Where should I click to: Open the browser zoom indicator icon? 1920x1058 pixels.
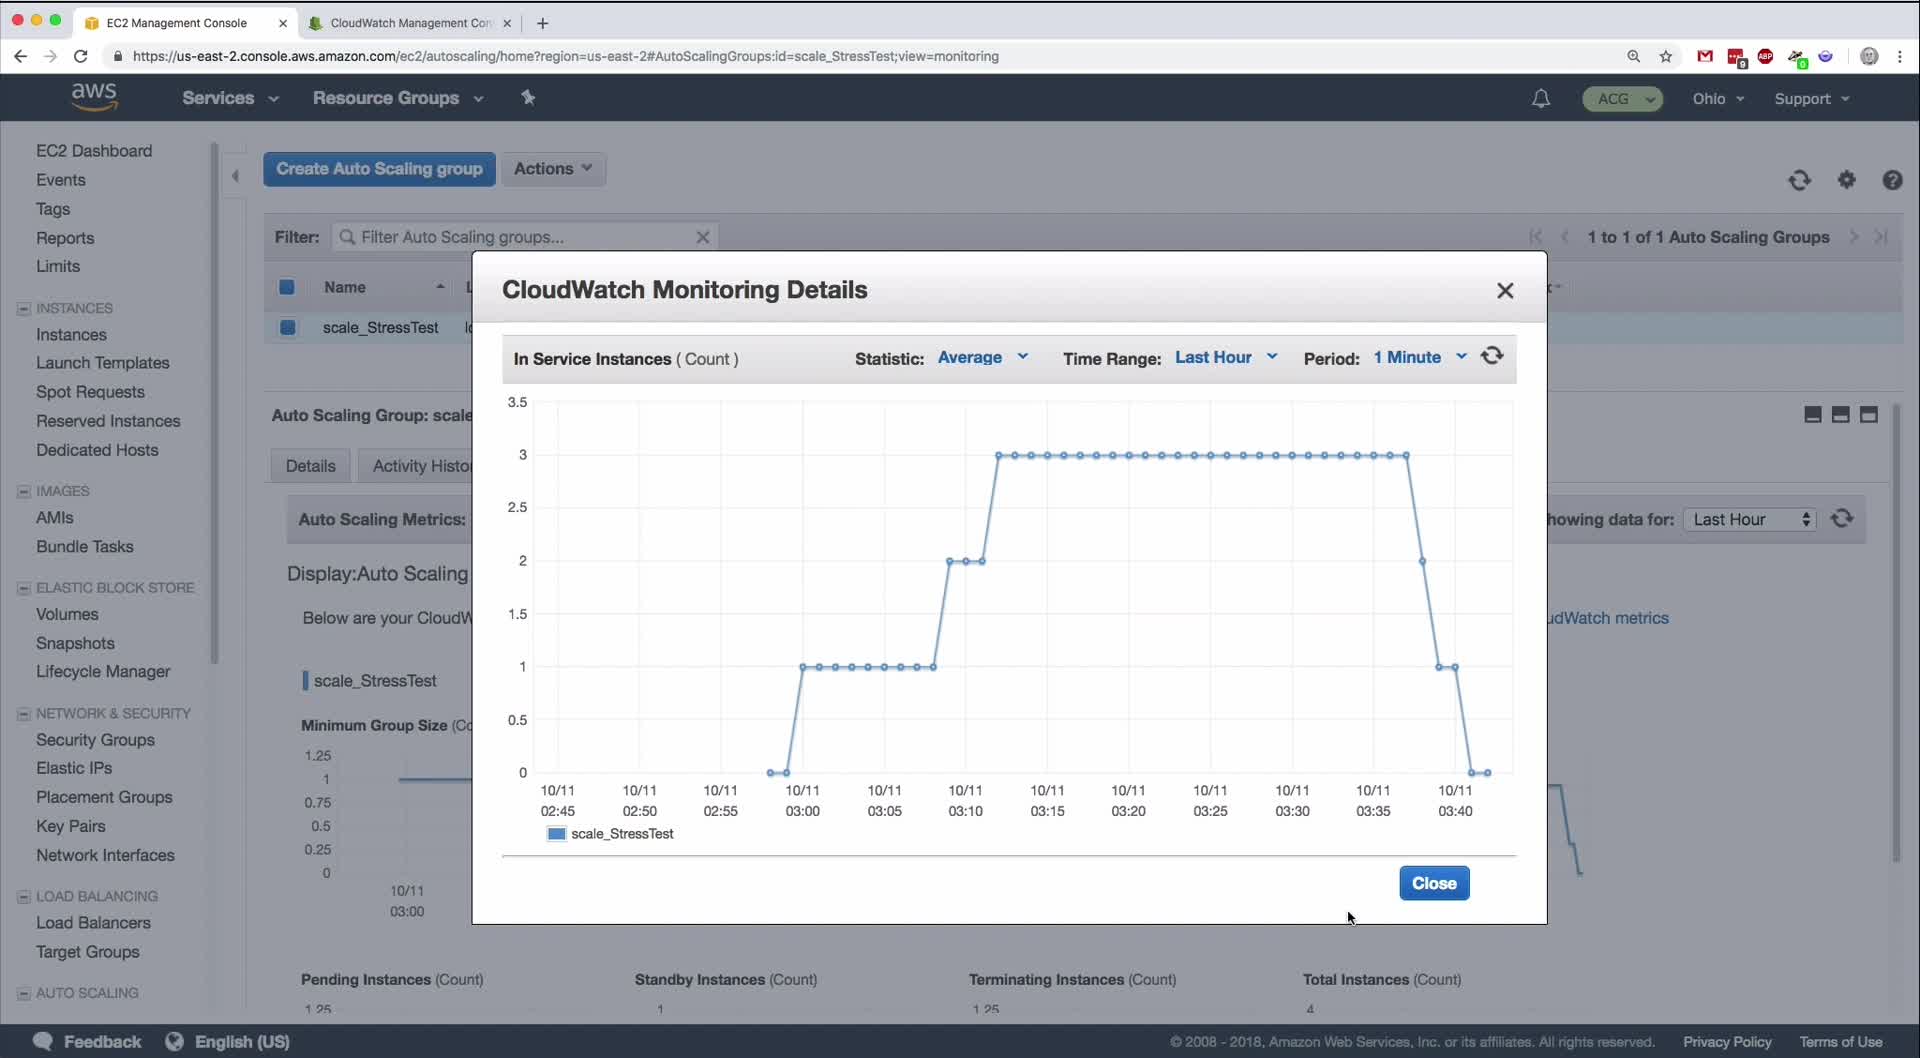pyautogui.click(x=1634, y=56)
